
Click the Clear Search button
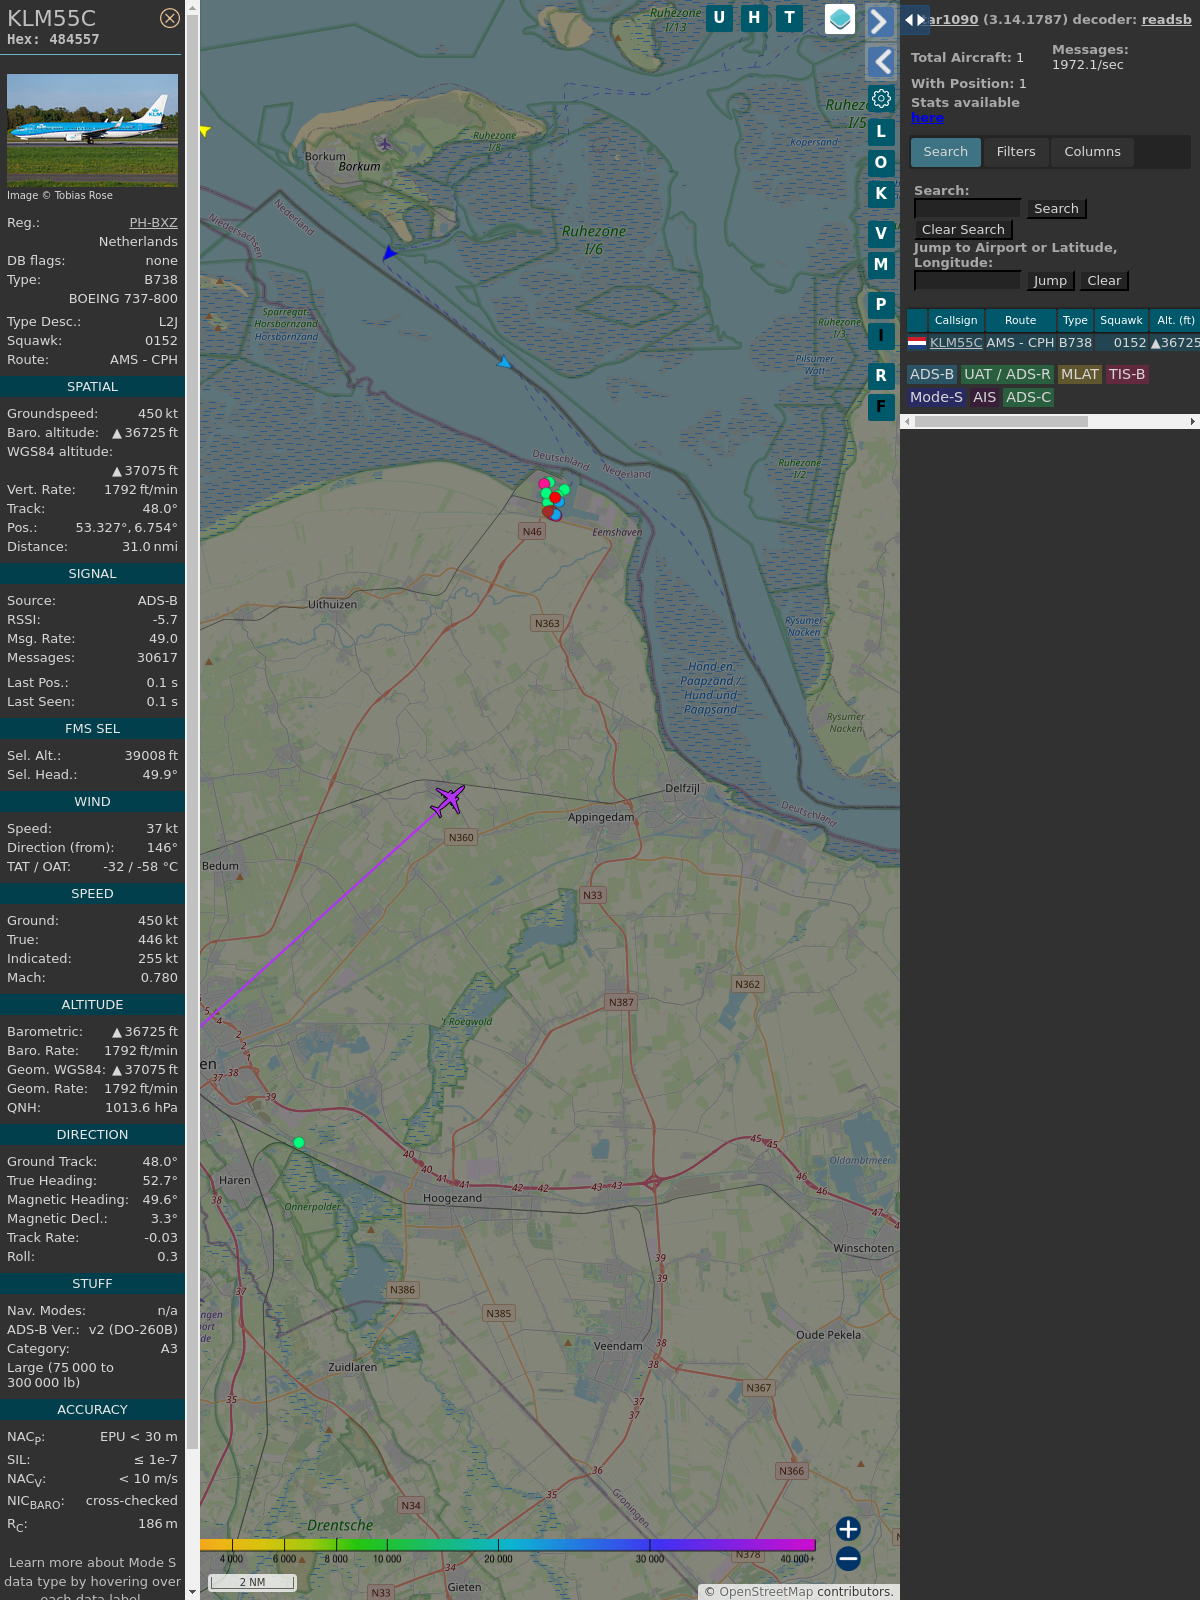click(963, 230)
